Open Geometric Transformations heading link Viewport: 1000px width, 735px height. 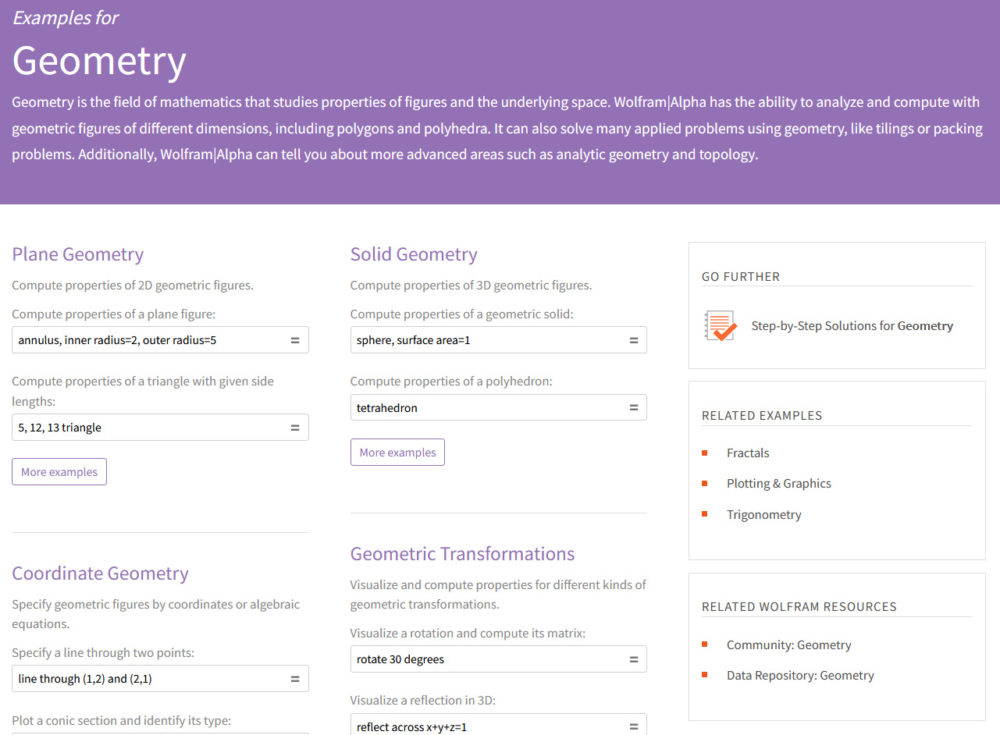pyautogui.click(x=462, y=554)
